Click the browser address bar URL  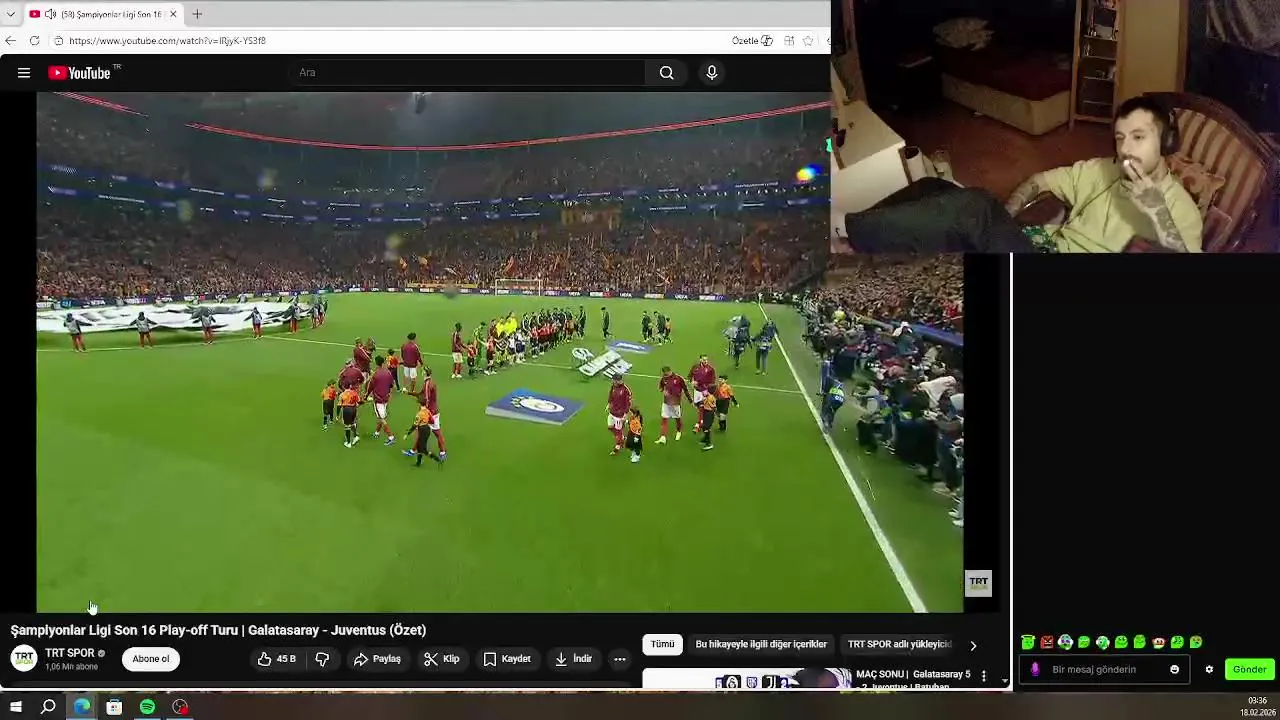click(x=167, y=41)
